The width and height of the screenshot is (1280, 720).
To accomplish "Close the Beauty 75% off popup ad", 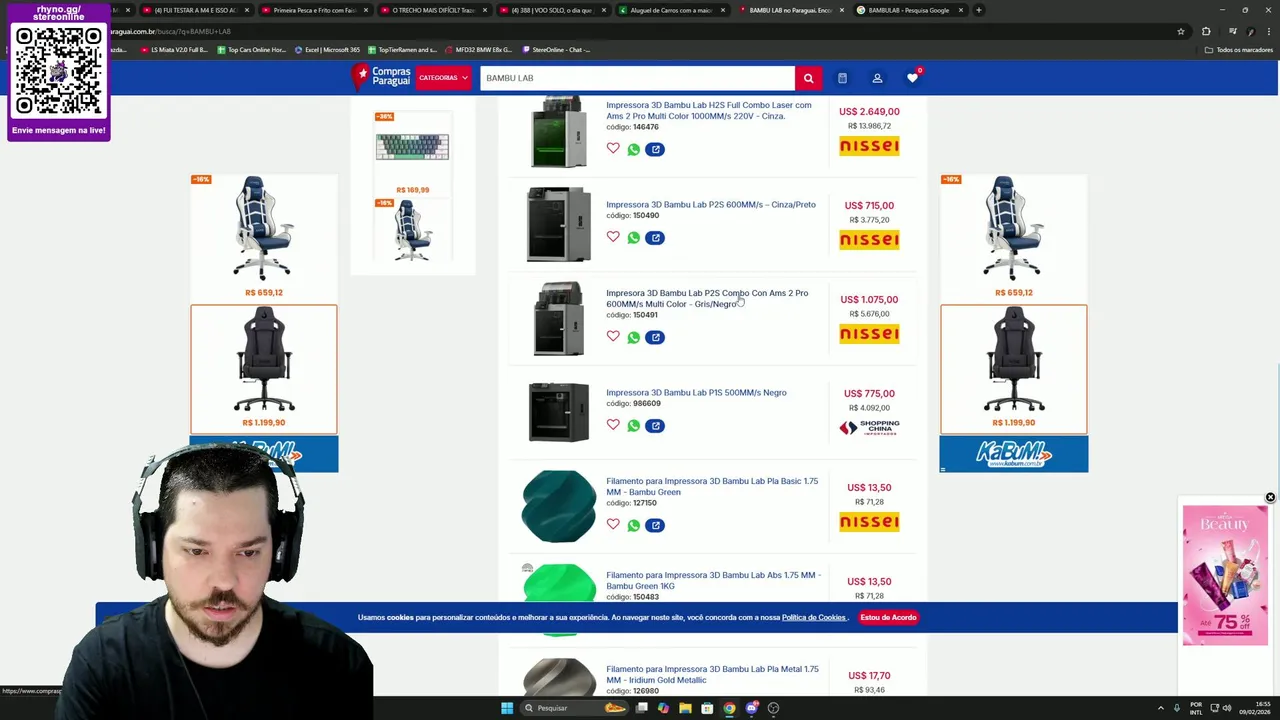I will 1270,497.
